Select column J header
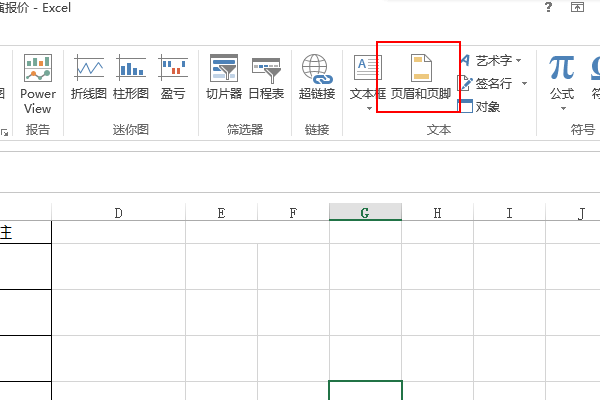This screenshot has width=600, height=400. tap(573, 212)
